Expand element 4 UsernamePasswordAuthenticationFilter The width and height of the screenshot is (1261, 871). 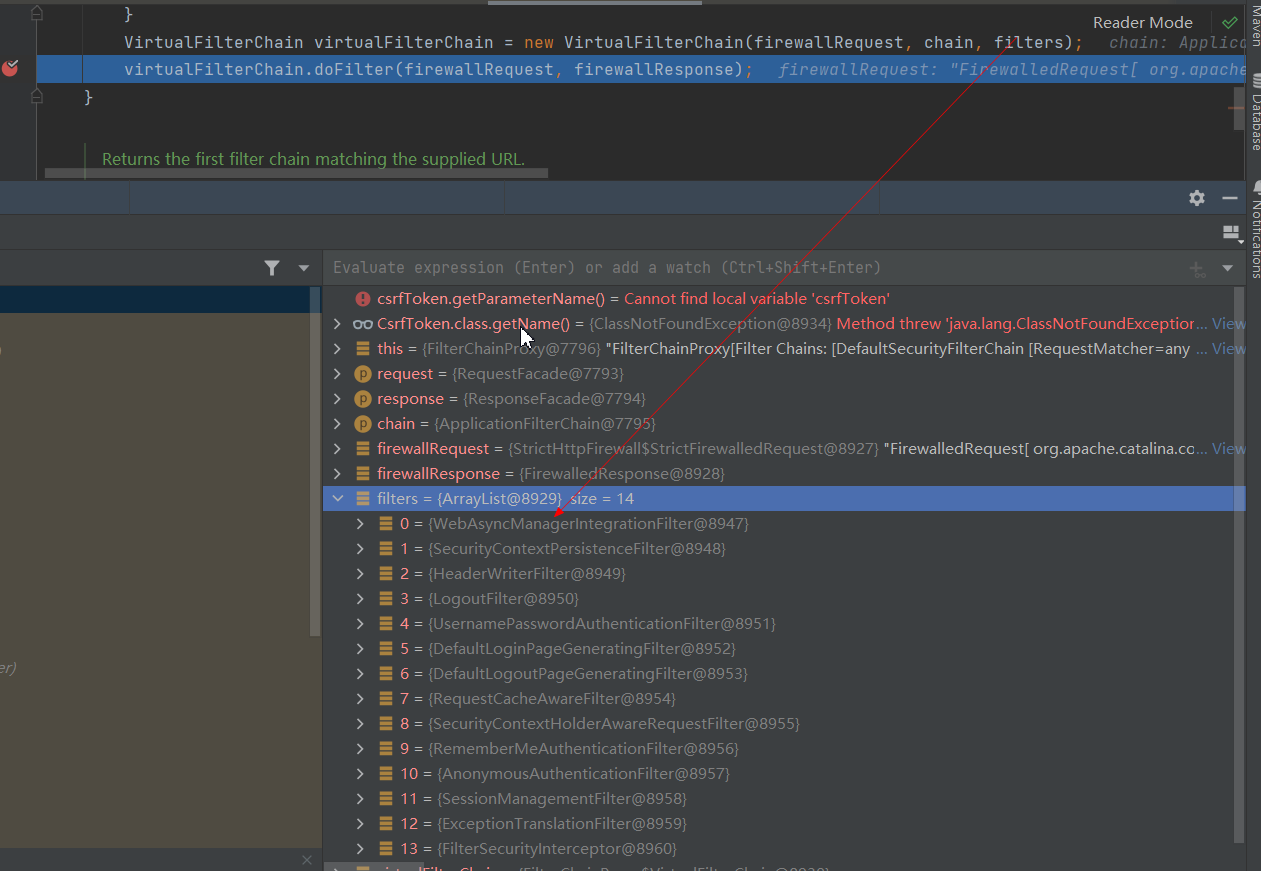point(361,623)
